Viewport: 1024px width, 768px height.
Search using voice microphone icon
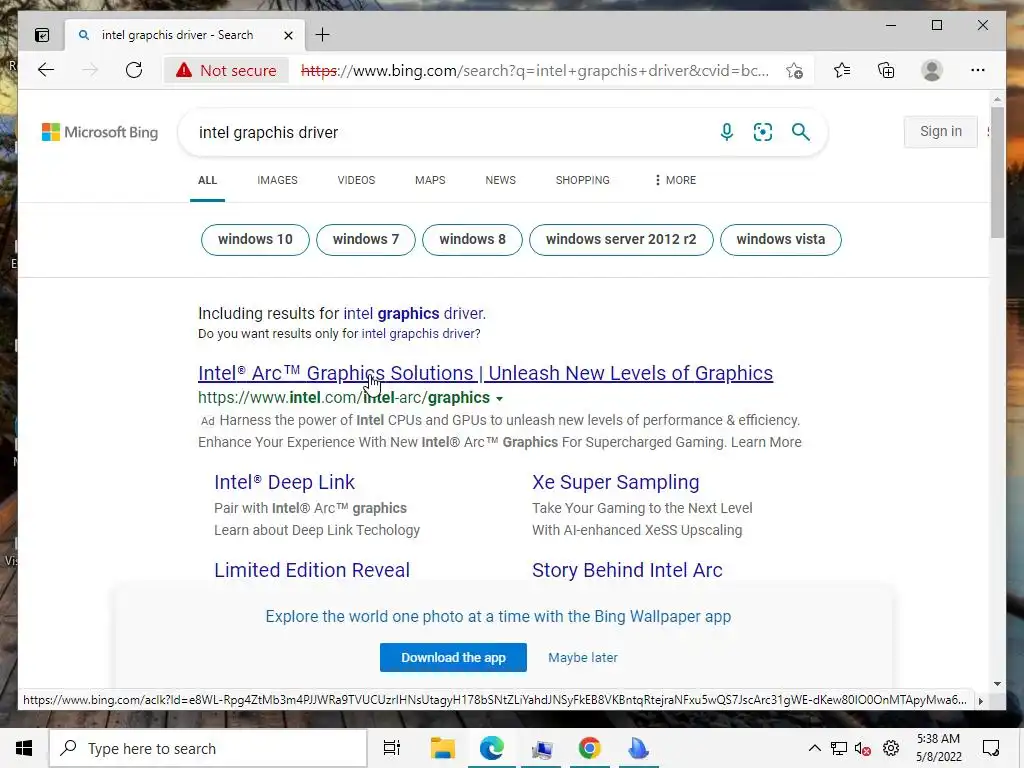(x=726, y=132)
